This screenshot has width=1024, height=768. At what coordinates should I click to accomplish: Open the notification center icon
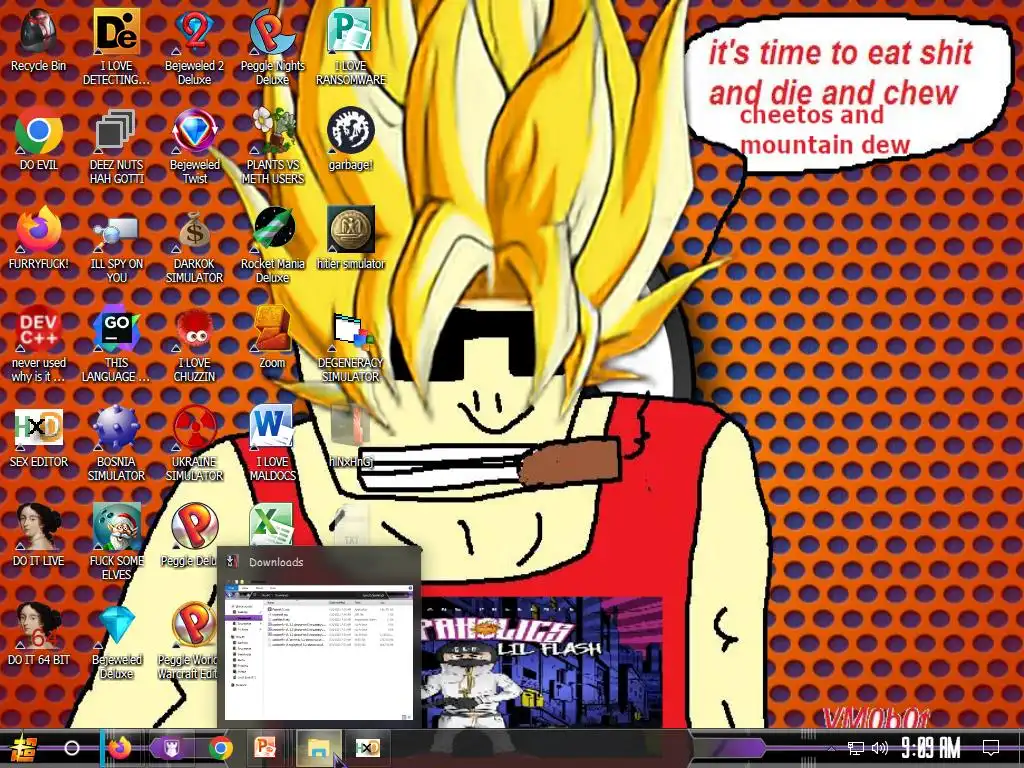coord(991,748)
